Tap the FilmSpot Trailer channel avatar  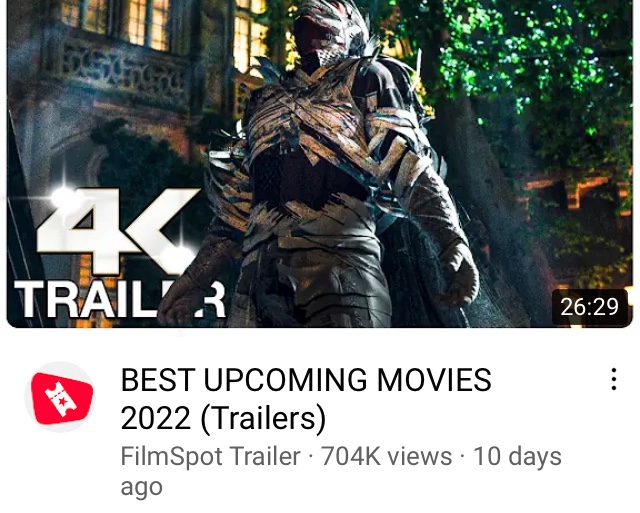point(60,398)
